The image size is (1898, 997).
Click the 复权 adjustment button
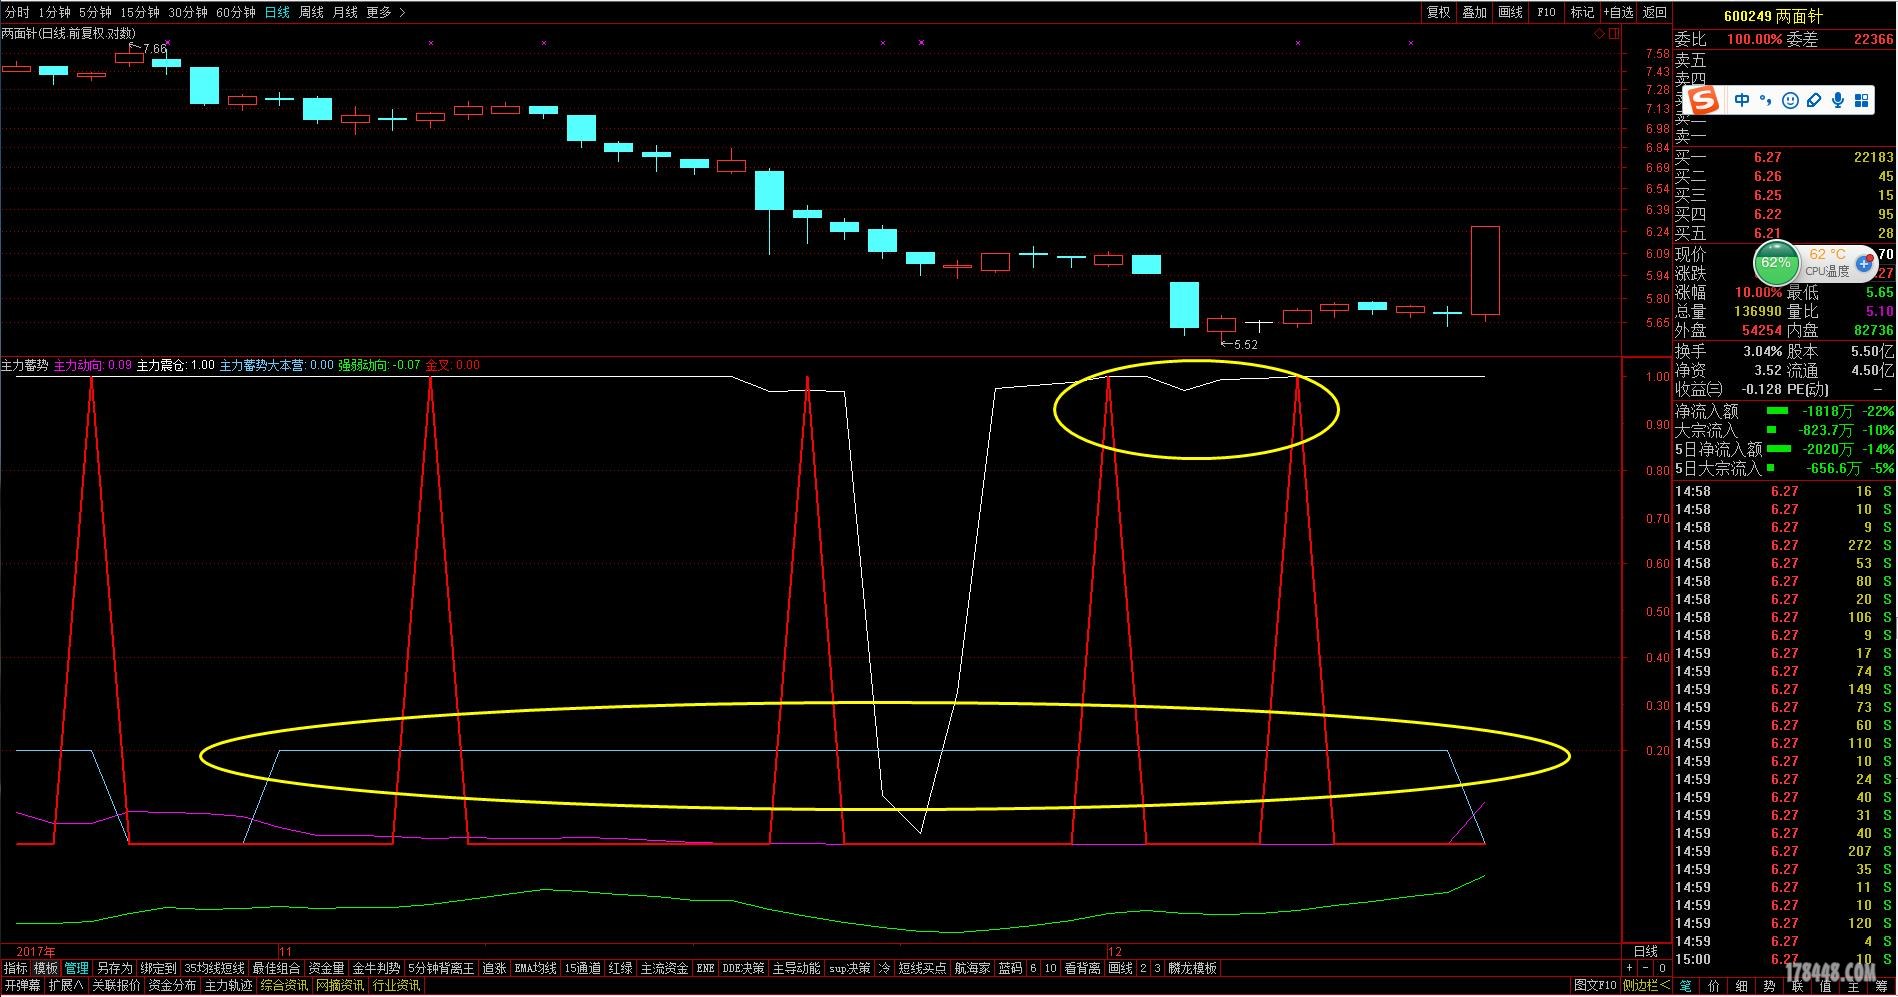click(x=1438, y=12)
